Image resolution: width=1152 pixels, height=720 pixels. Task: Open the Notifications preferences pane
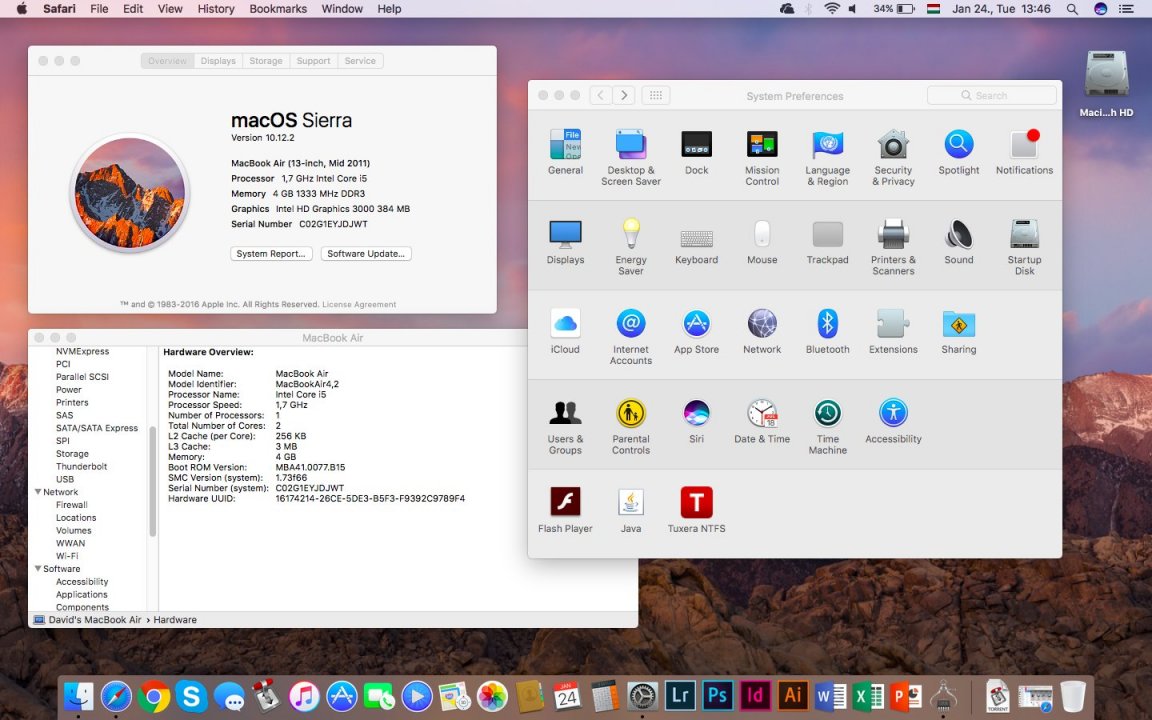click(x=1024, y=153)
